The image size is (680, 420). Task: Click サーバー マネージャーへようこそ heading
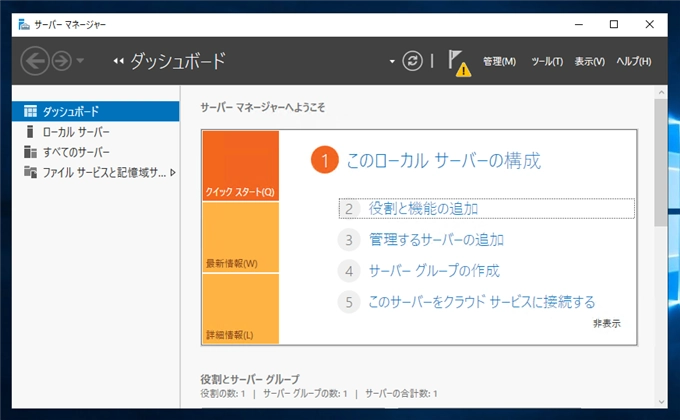pos(263,108)
